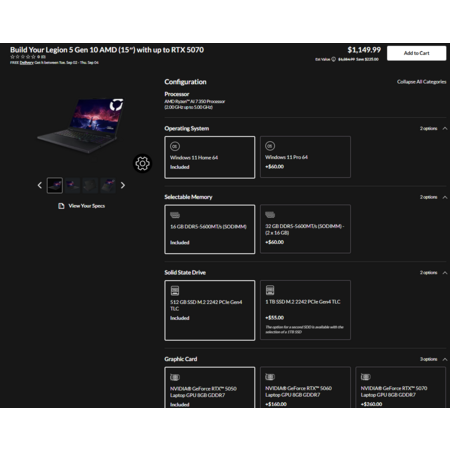This screenshot has height=450, width=450.
Task: Click Add to Cart button
Action: pyautogui.click(x=416, y=53)
